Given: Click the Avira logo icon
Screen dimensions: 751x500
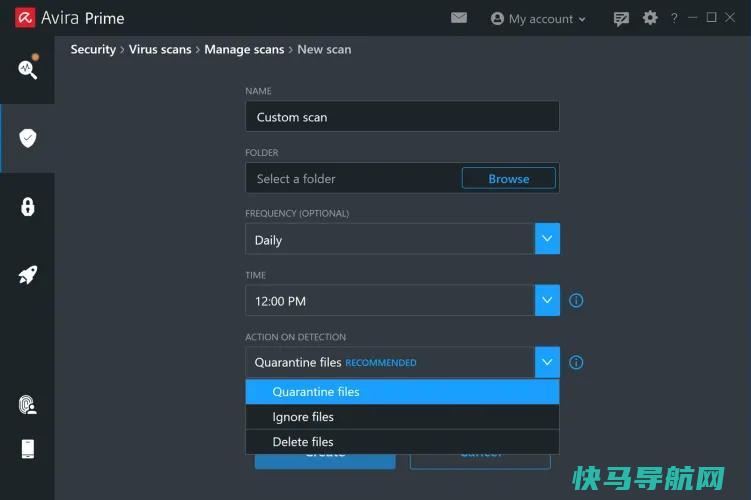Looking at the screenshot, I should (x=25, y=18).
